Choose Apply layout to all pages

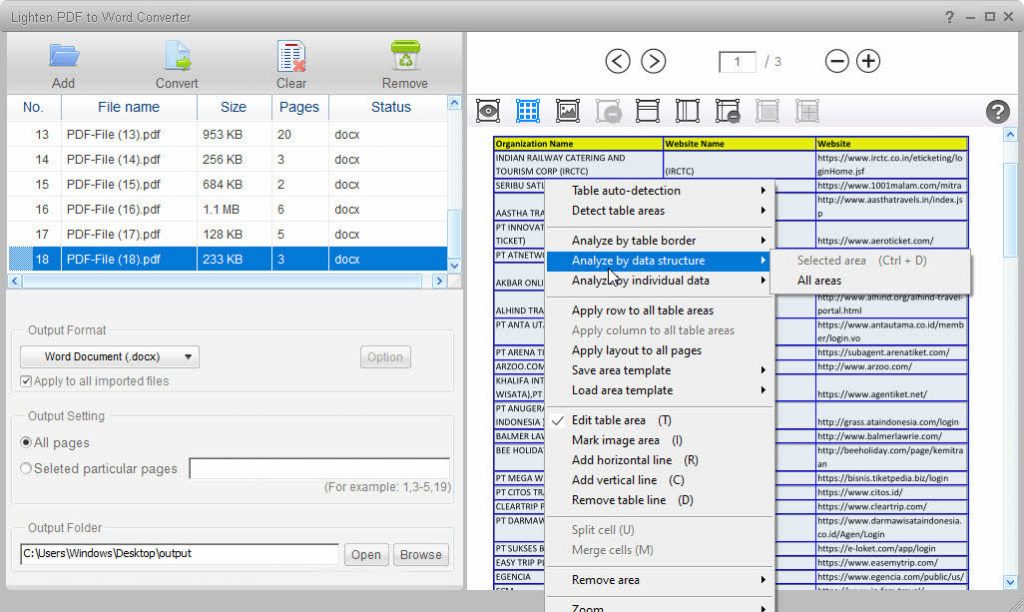point(660,350)
